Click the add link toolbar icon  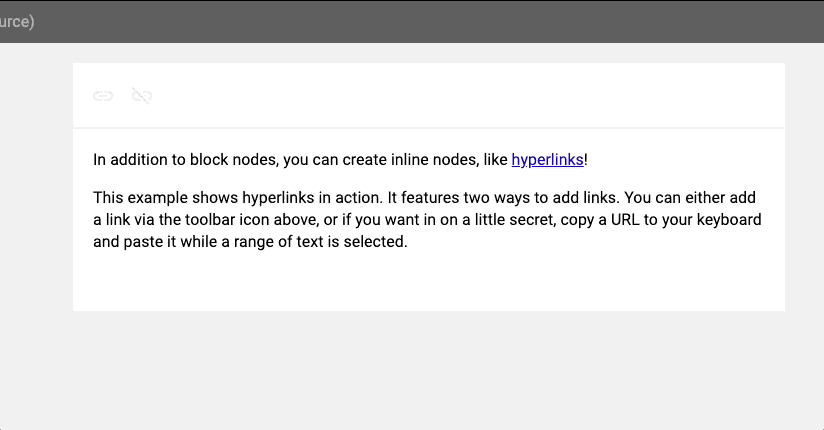coord(103,96)
